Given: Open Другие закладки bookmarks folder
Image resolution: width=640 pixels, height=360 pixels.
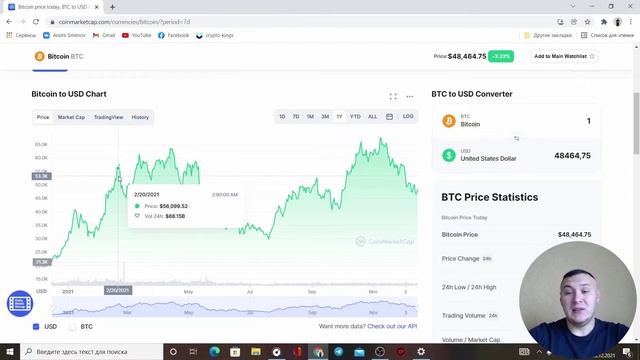Looking at the screenshot, I should [x=548, y=36].
